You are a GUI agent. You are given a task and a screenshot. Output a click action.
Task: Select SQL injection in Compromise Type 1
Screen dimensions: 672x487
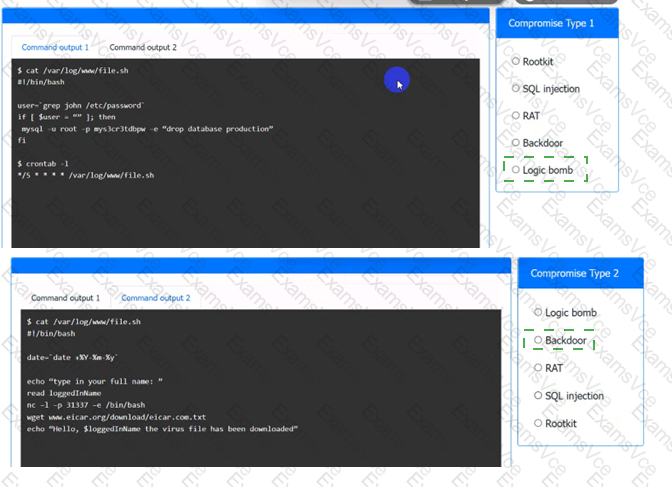(x=516, y=88)
